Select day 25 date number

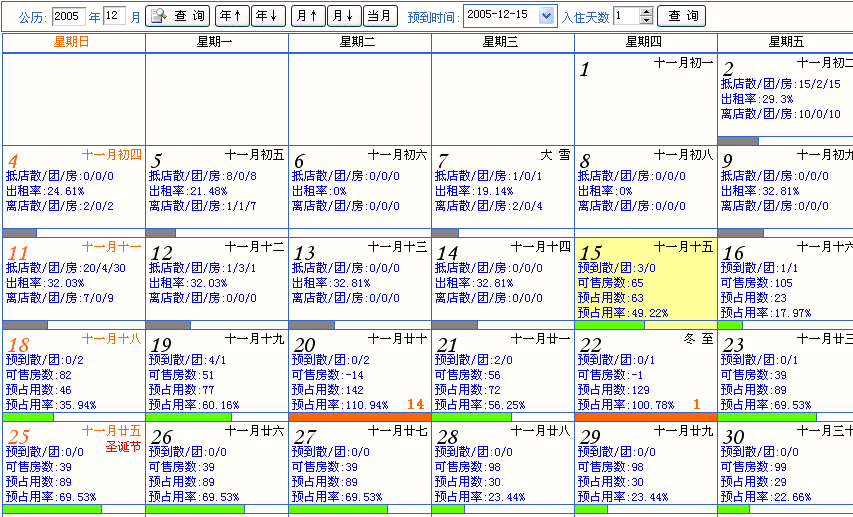point(18,437)
